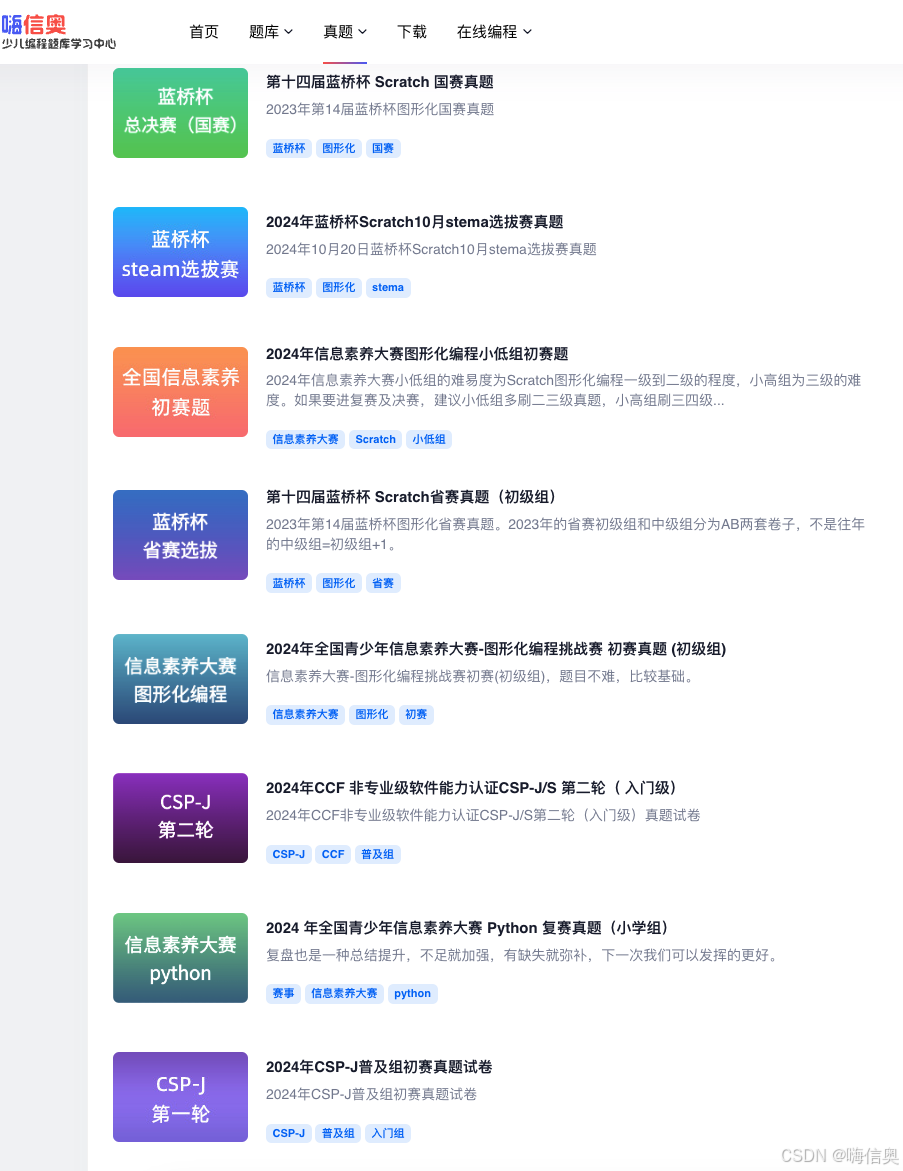Open 2024年CSP-J普及组初赛真题试卷 title
This screenshot has width=903, height=1171.
click(379, 1066)
